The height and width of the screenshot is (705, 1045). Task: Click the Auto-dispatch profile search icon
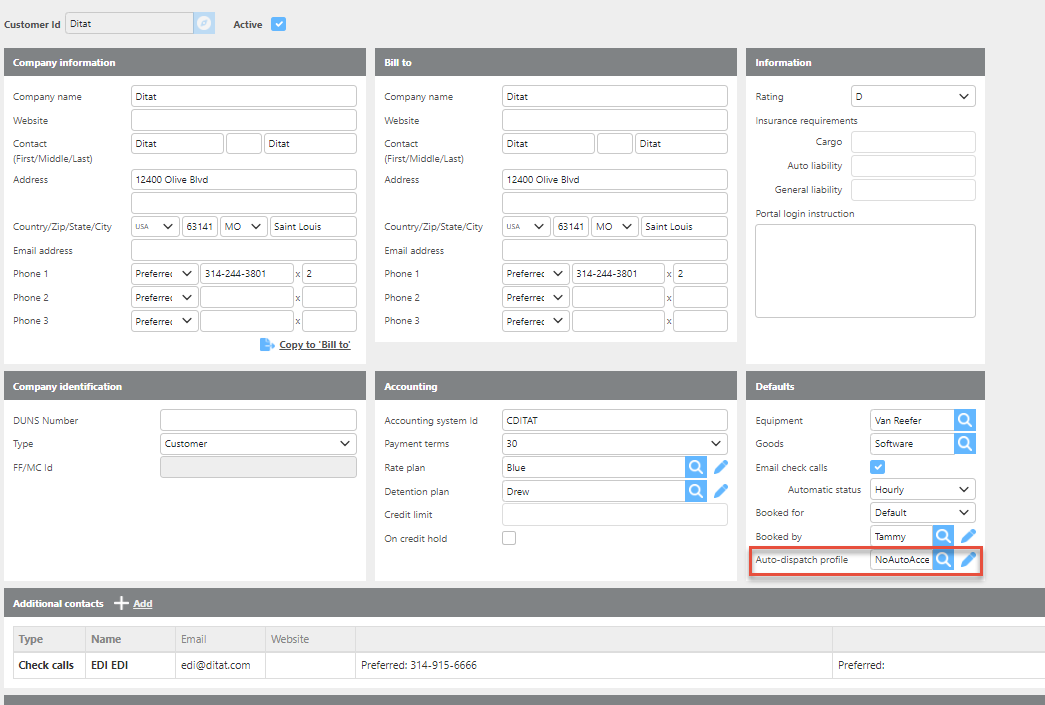click(x=942, y=560)
